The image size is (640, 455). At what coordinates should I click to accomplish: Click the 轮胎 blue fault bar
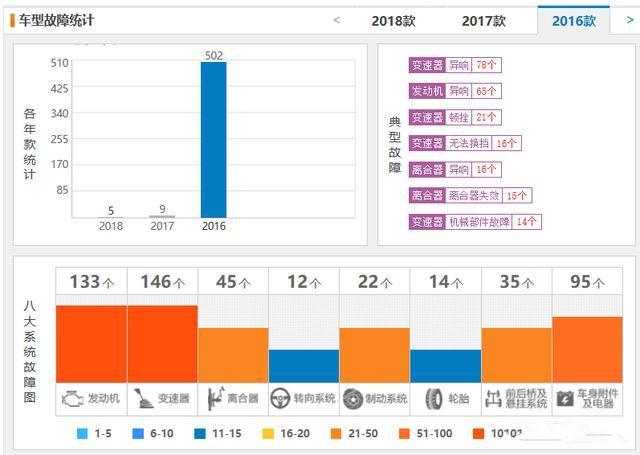click(446, 366)
